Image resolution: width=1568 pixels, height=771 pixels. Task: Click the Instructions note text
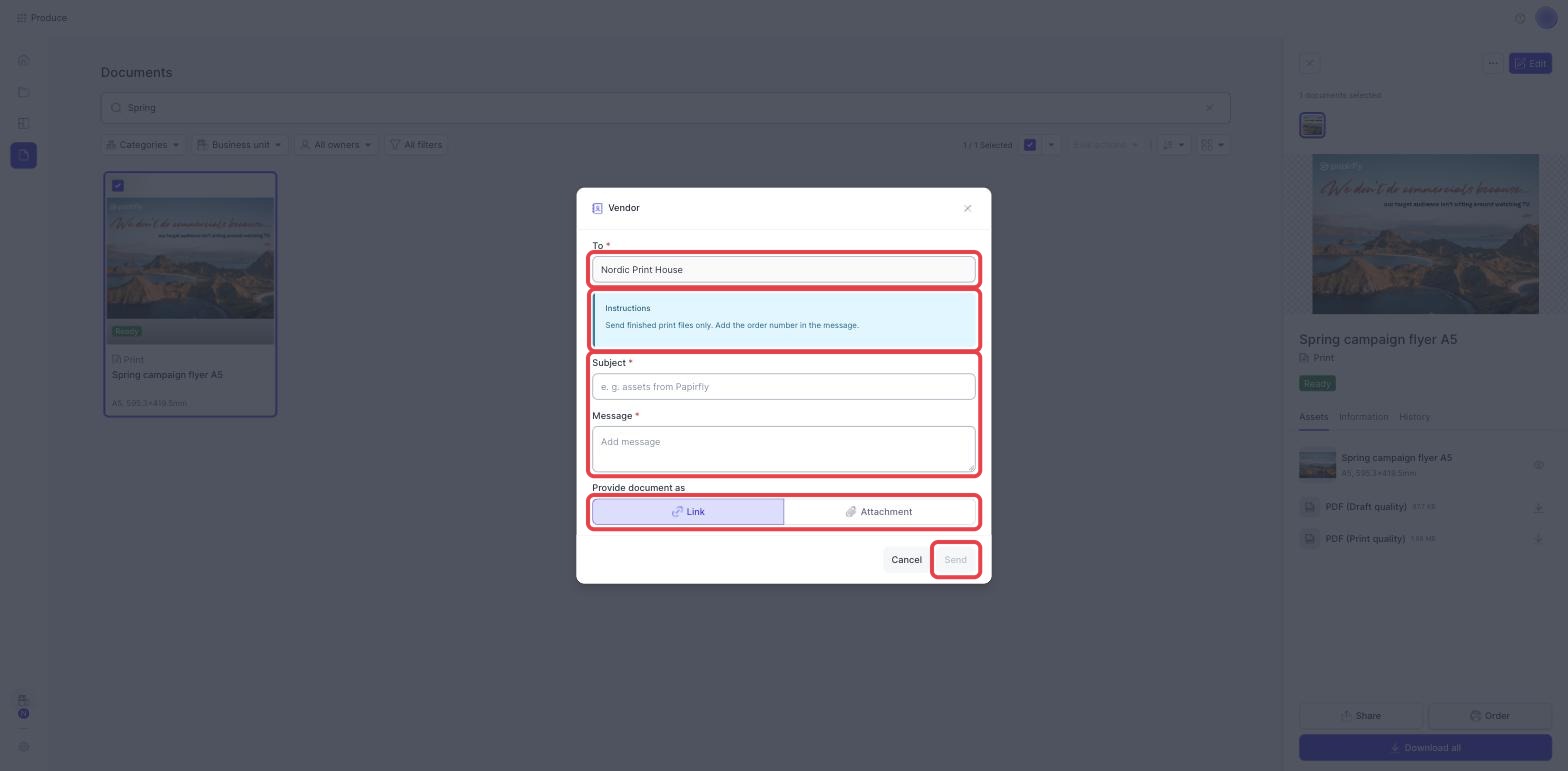731,325
